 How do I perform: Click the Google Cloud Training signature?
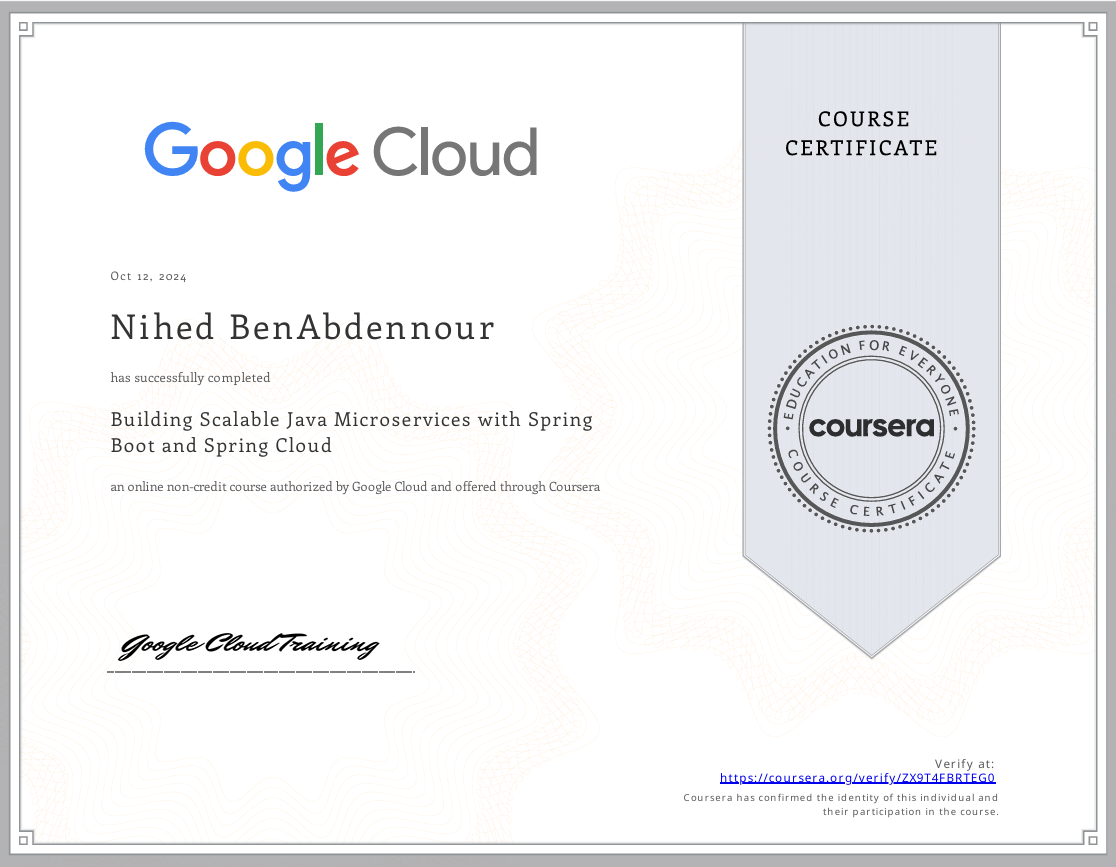pyautogui.click(x=249, y=646)
